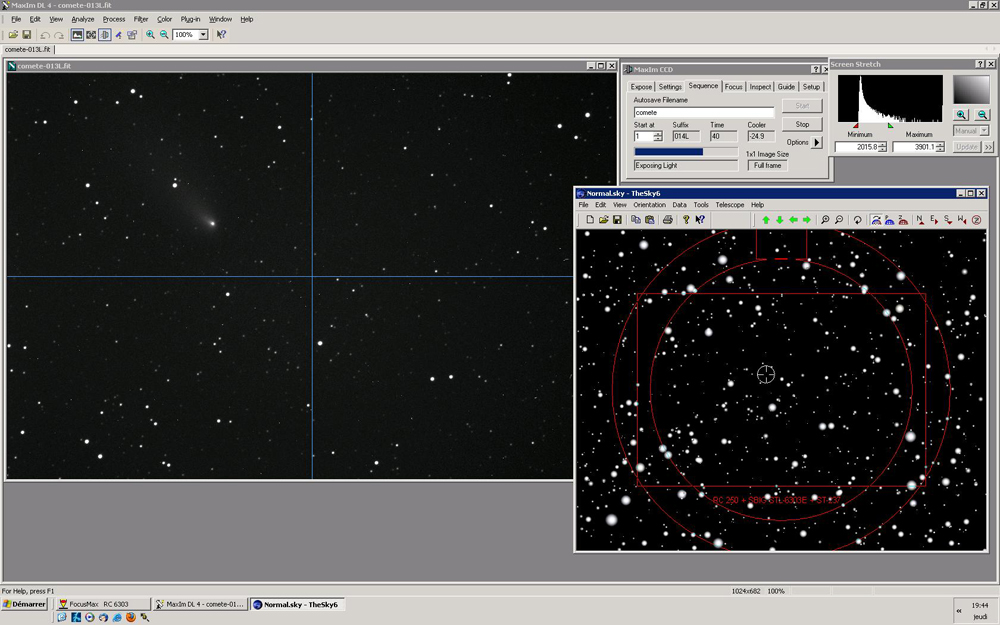Green maximum marker under histogram
The height and width of the screenshot is (625, 1000).
[890, 125]
